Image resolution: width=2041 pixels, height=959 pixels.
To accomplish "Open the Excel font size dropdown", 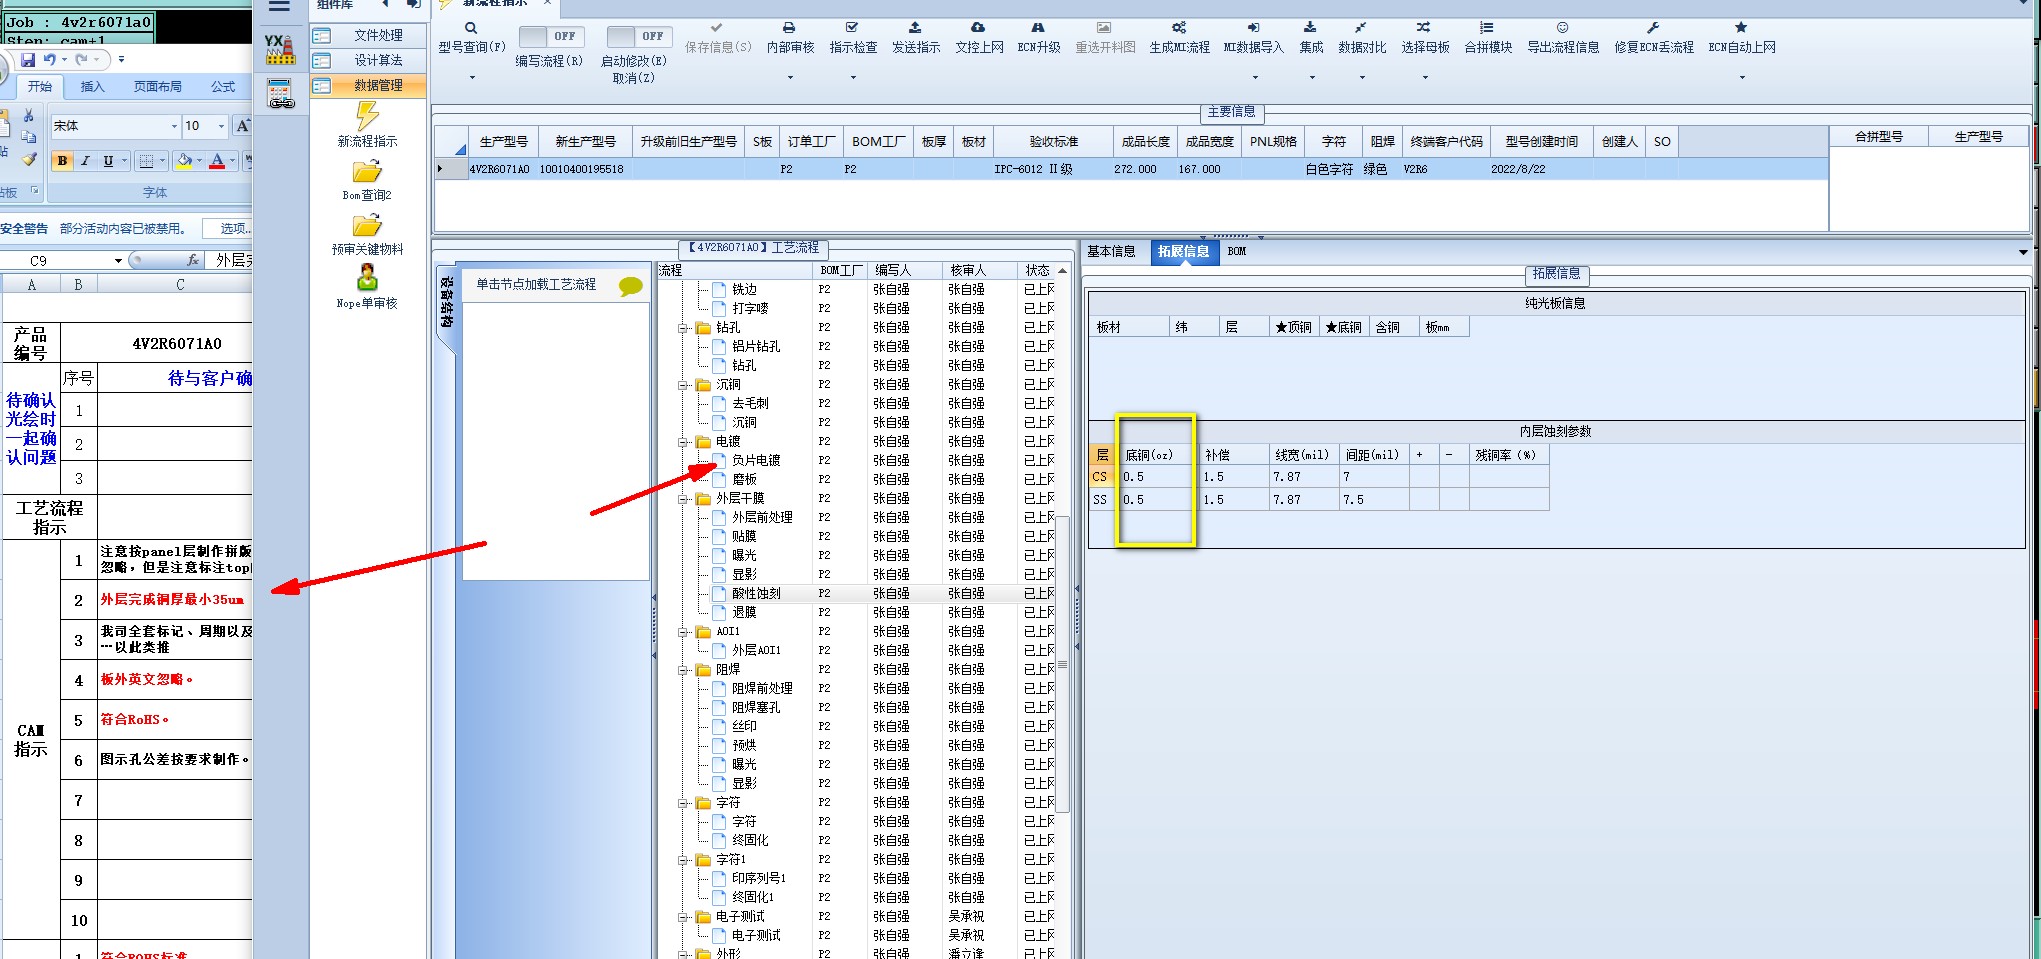I will (221, 126).
